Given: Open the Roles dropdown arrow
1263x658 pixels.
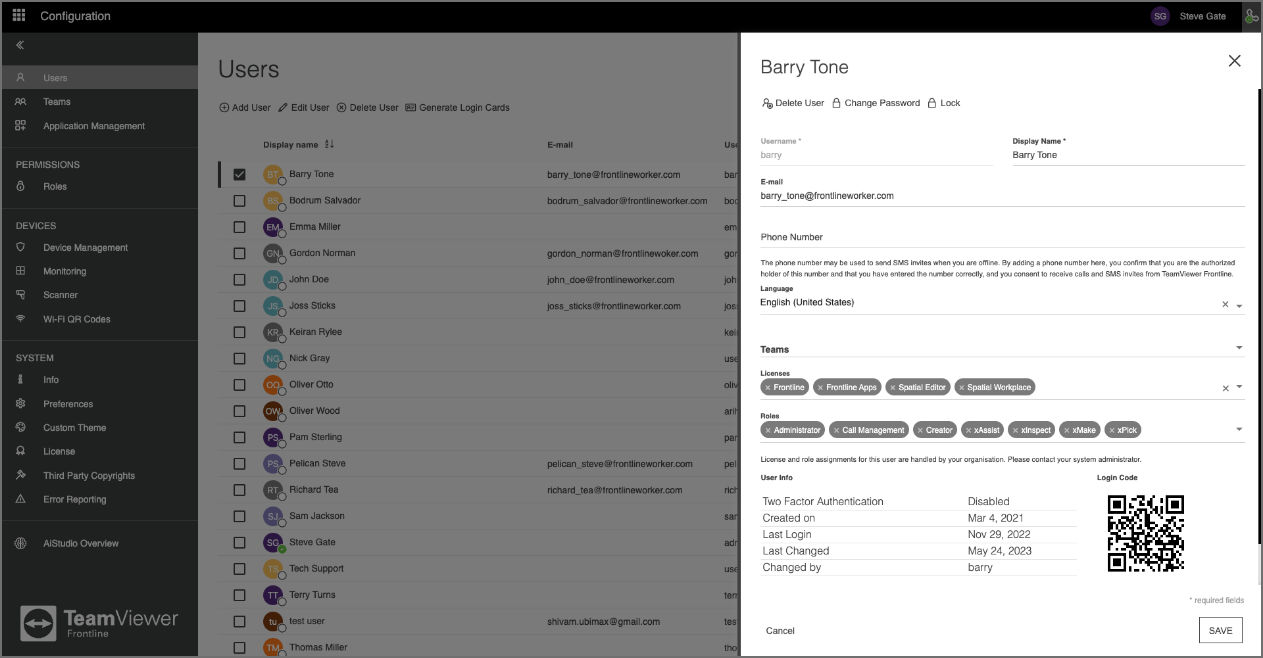Looking at the screenshot, I should [x=1239, y=430].
